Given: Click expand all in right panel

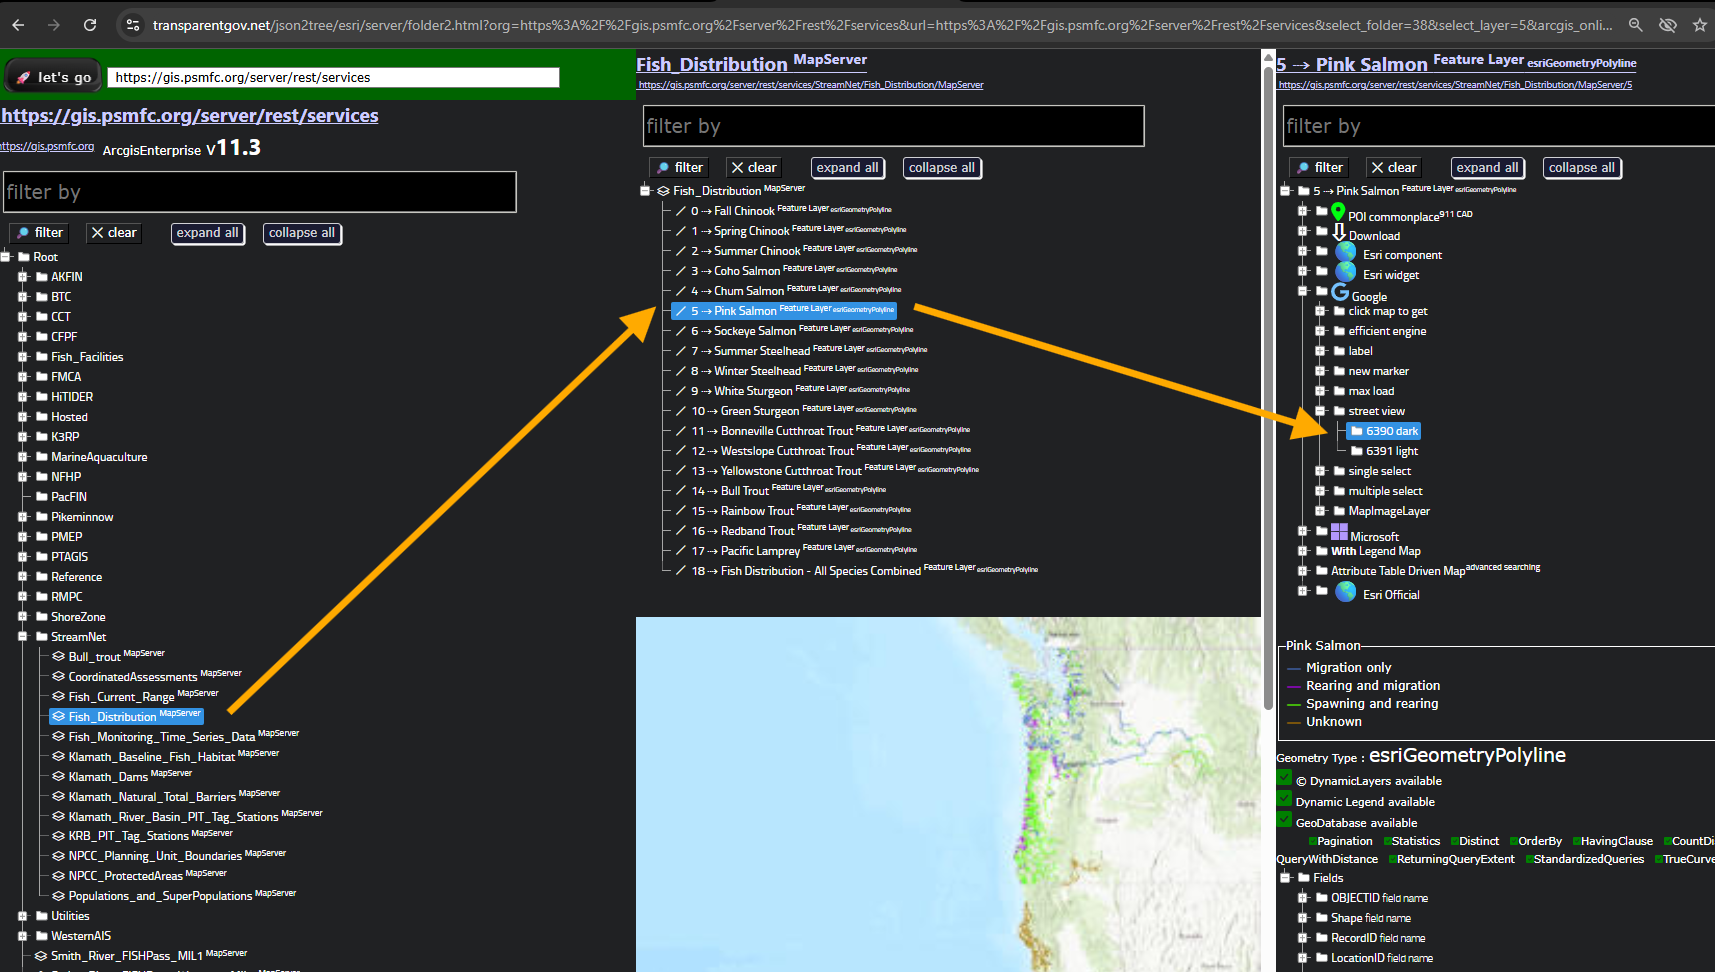Looking at the screenshot, I should 1487,168.
